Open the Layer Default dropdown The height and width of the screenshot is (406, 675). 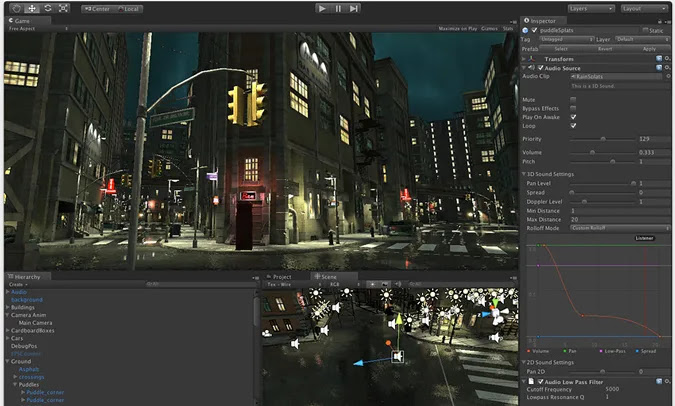pos(642,39)
